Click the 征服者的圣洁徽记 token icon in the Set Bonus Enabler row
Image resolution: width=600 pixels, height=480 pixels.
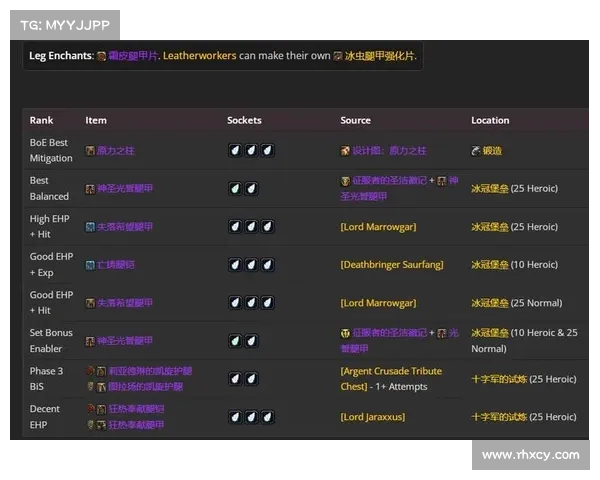tap(345, 333)
